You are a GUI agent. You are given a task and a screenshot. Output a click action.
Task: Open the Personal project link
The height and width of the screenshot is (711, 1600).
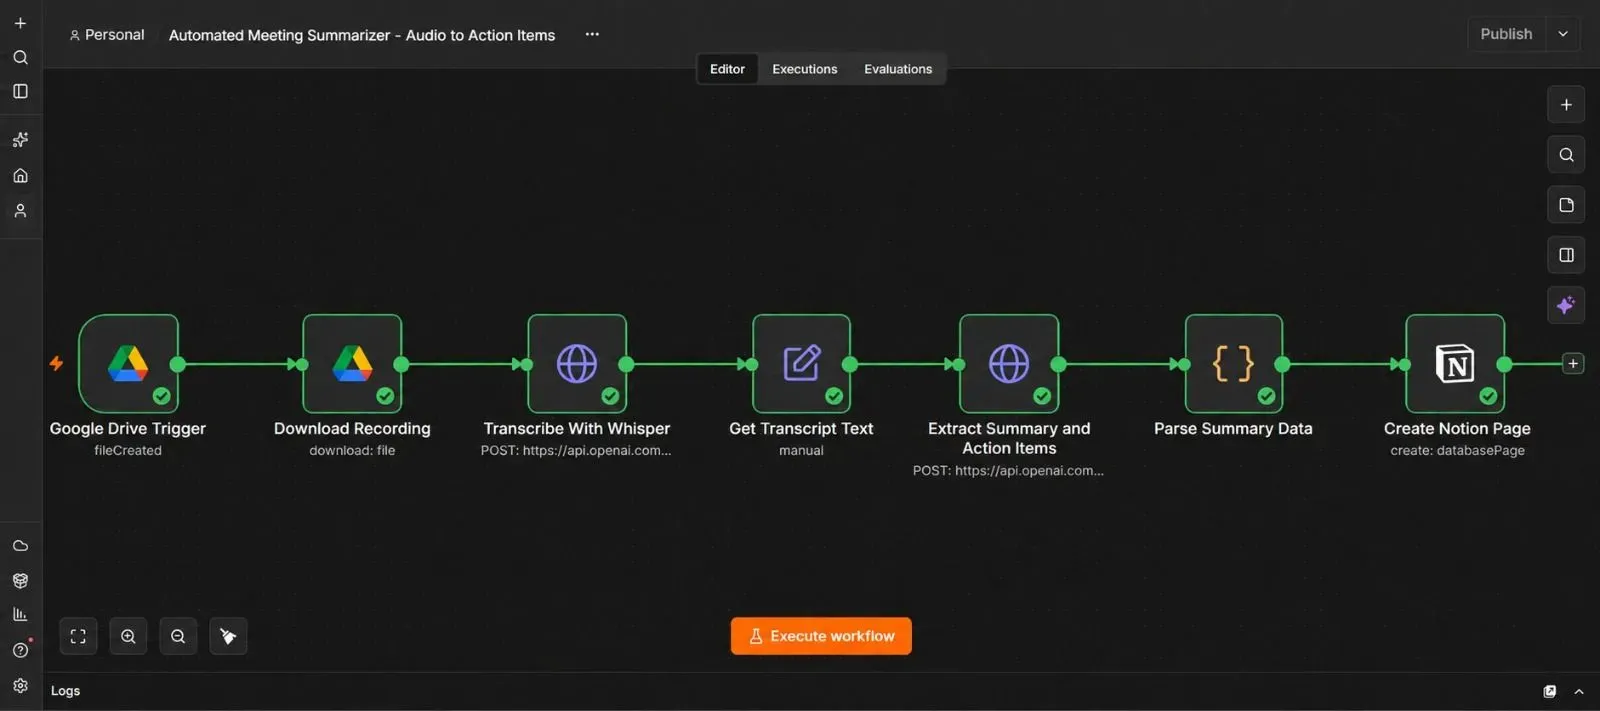[x=107, y=35]
